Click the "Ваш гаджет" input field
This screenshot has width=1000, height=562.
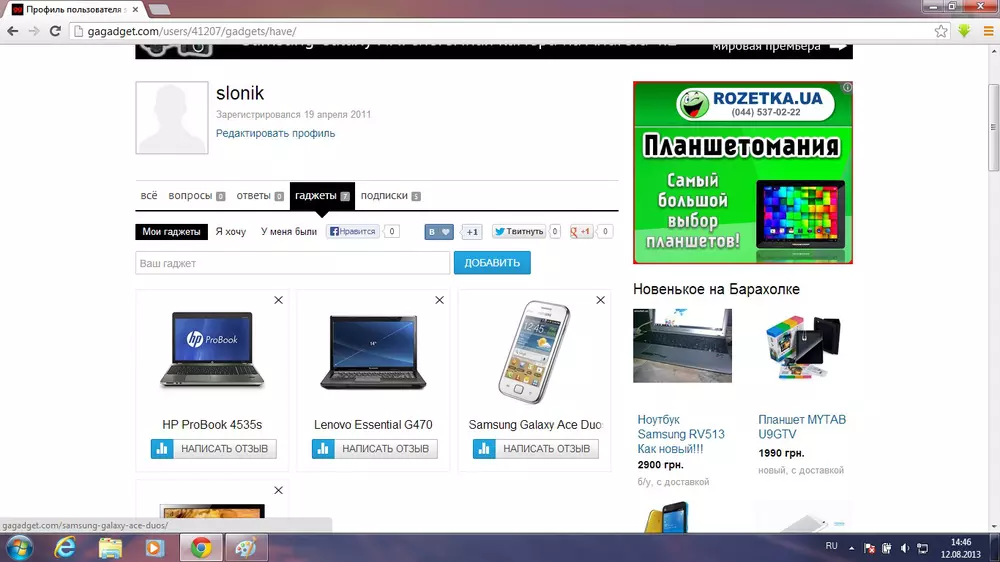coord(292,263)
